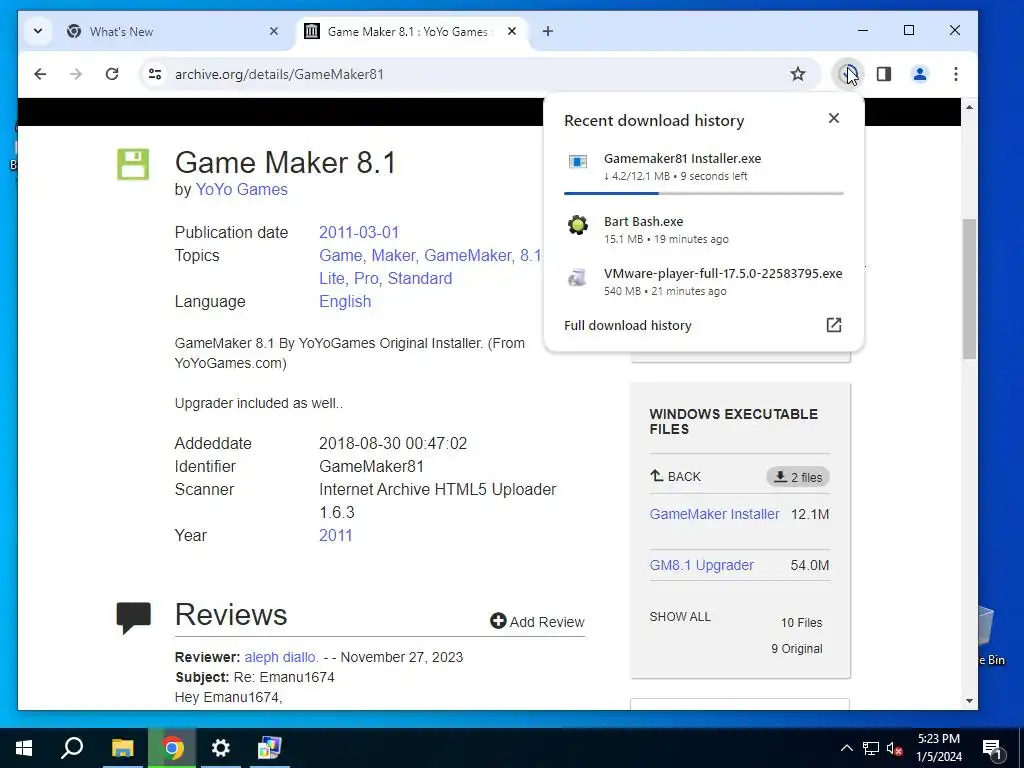Image resolution: width=1024 pixels, height=768 pixels.
Task: Click the Gamemaker81 Installer.exe download entry name
Action: (x=682, y=158)
